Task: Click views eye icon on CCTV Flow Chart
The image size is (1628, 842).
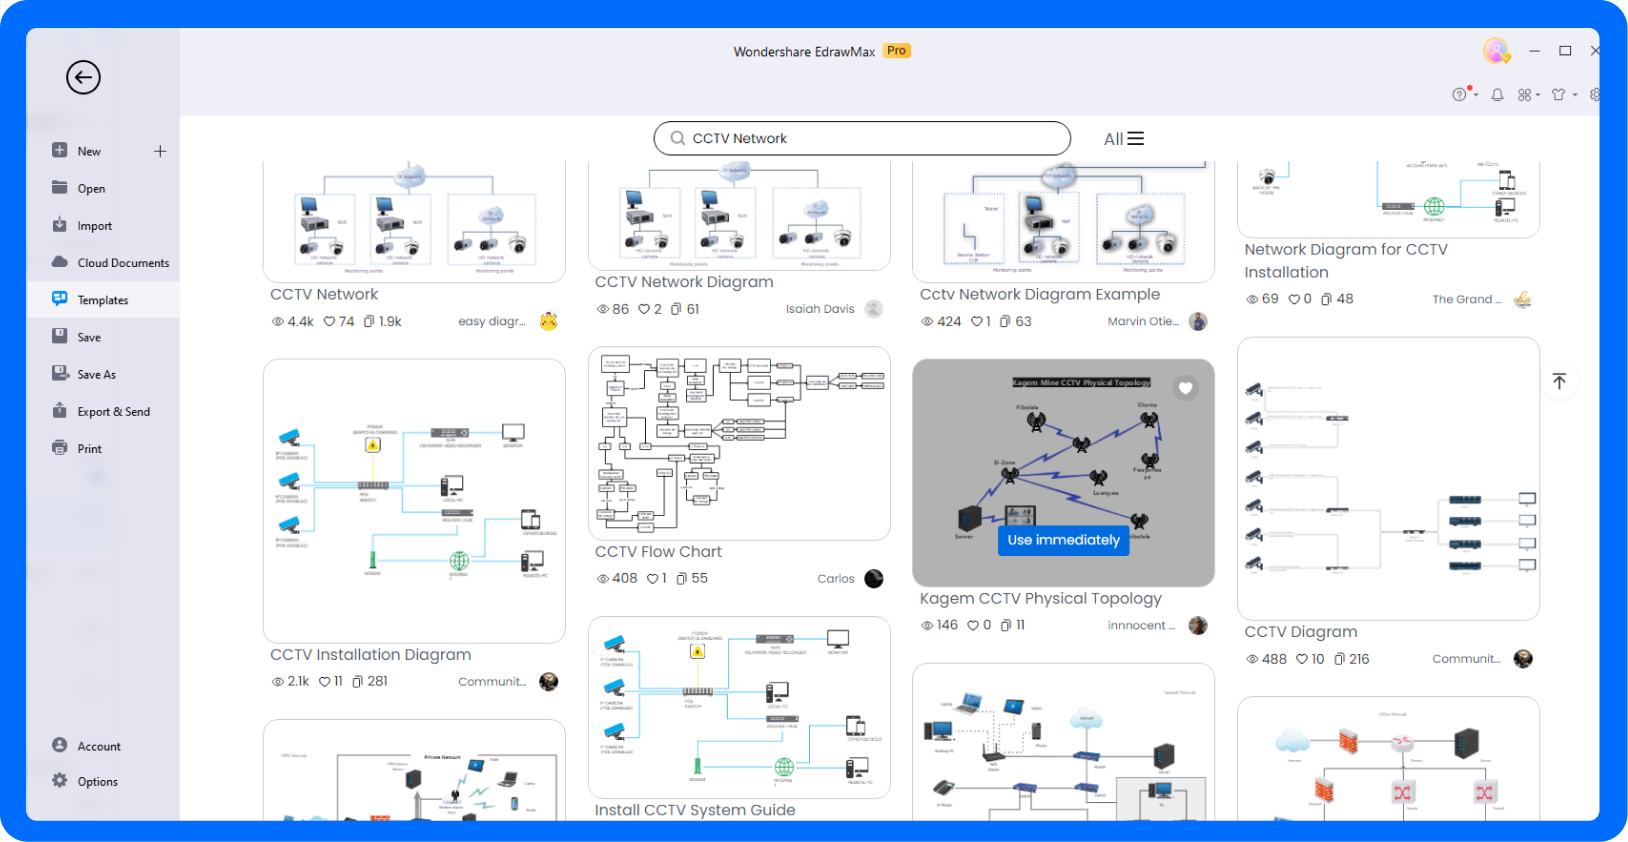Action: click(603, 579)
